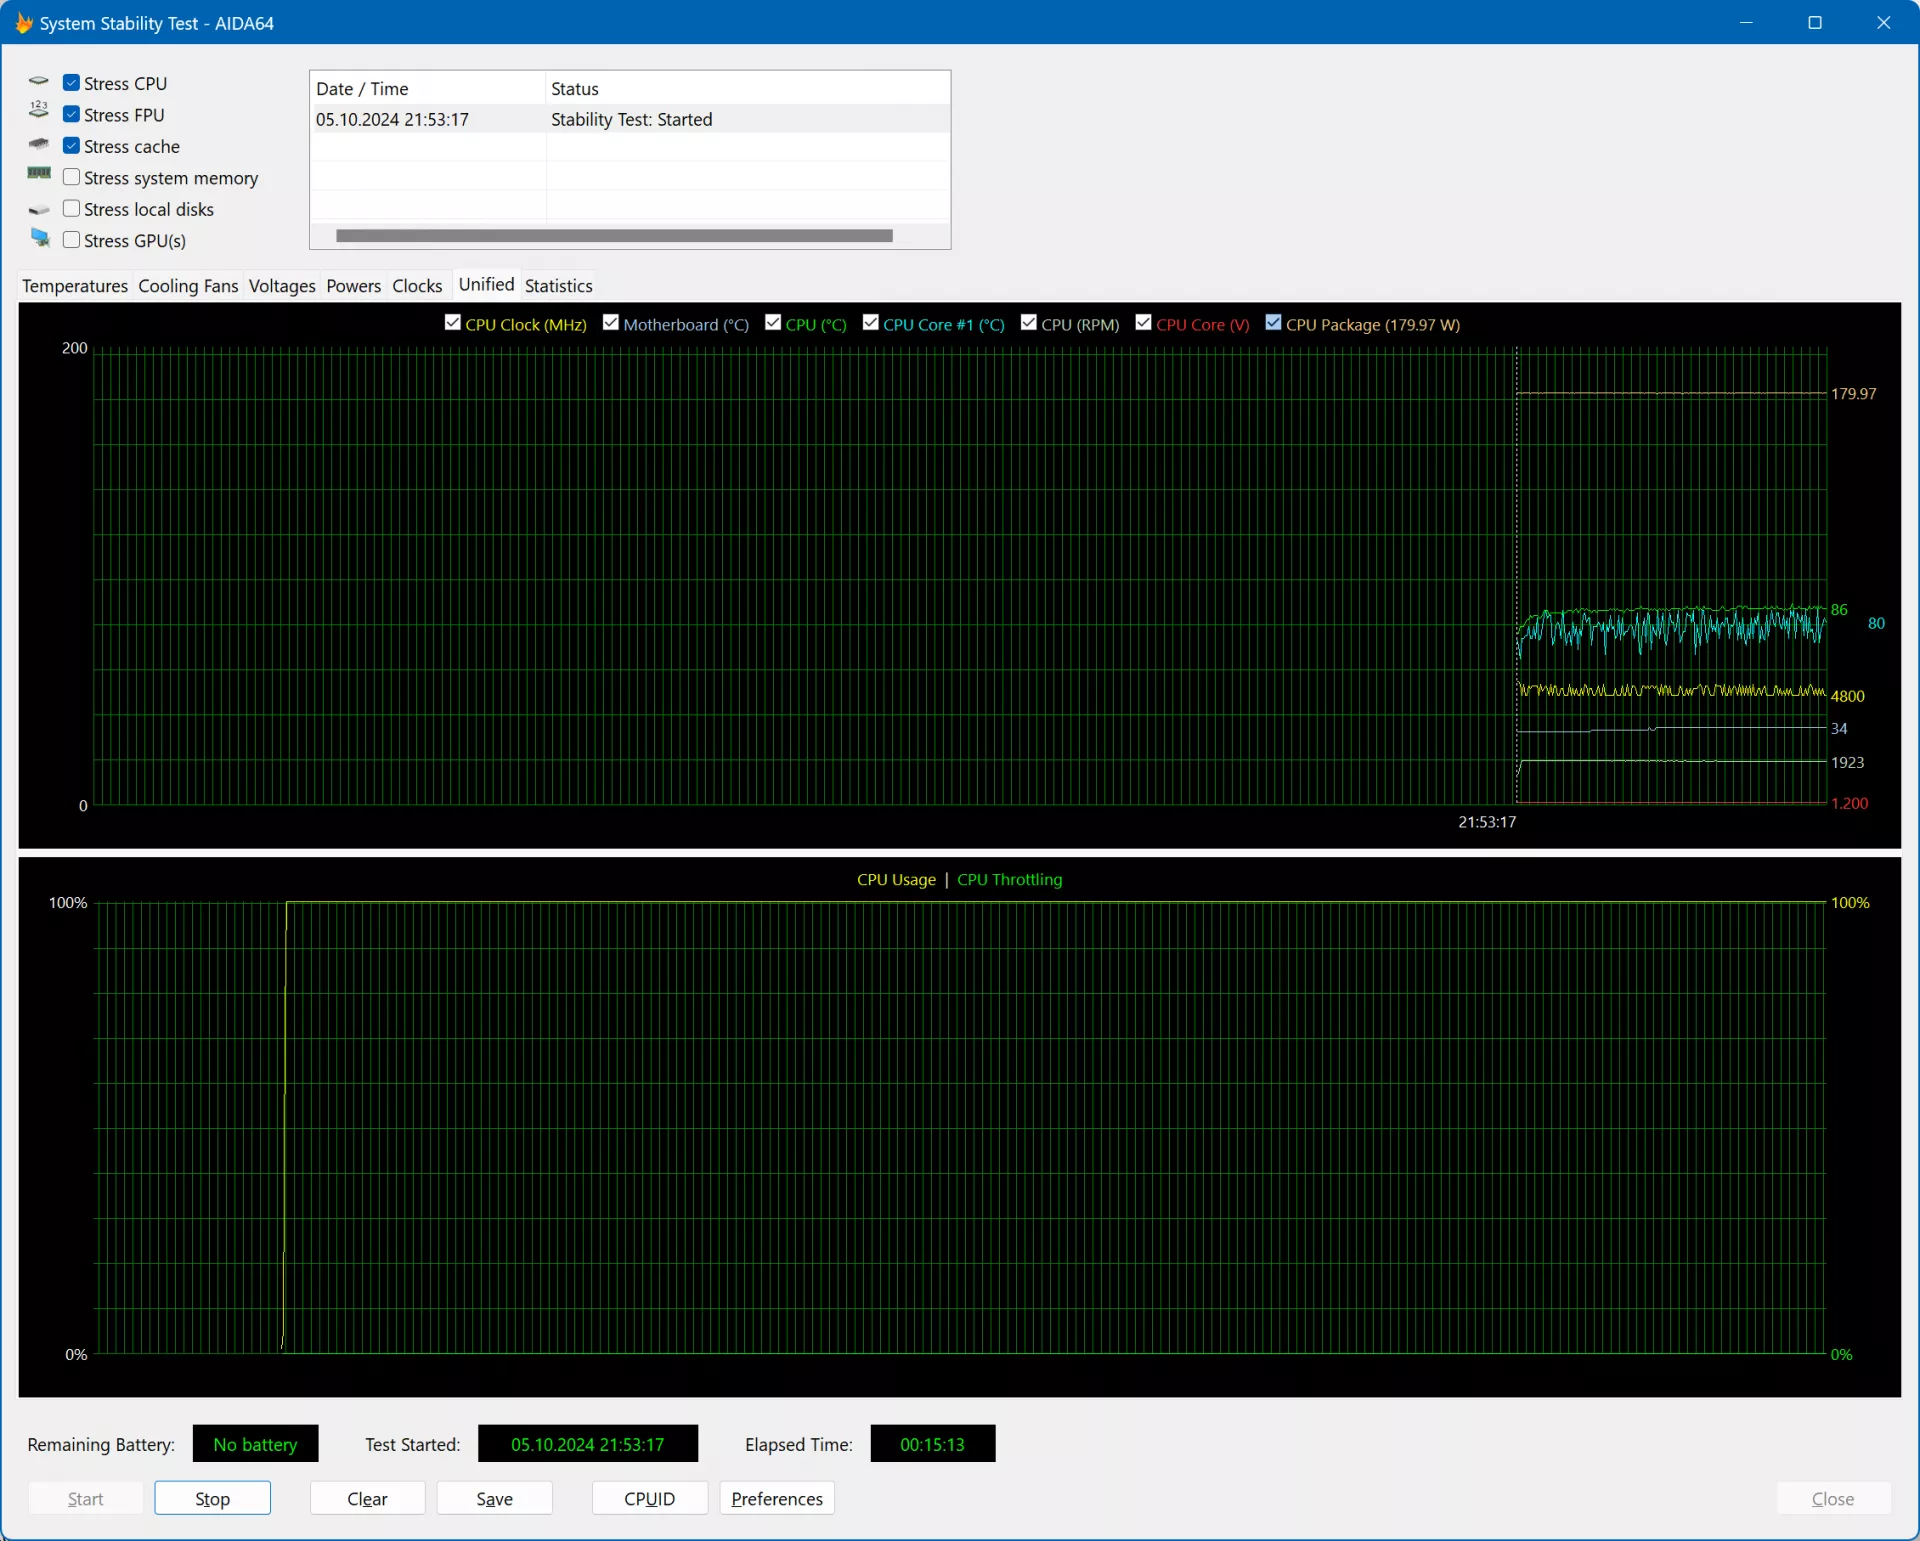1920x1541 pixels.
Task: Click the Date / Time column header
Action: (x=428, y=88)
